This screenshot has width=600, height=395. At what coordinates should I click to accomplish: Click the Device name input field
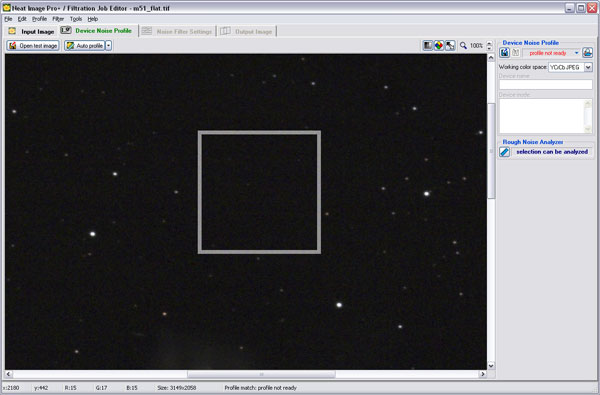coord(546,85)
